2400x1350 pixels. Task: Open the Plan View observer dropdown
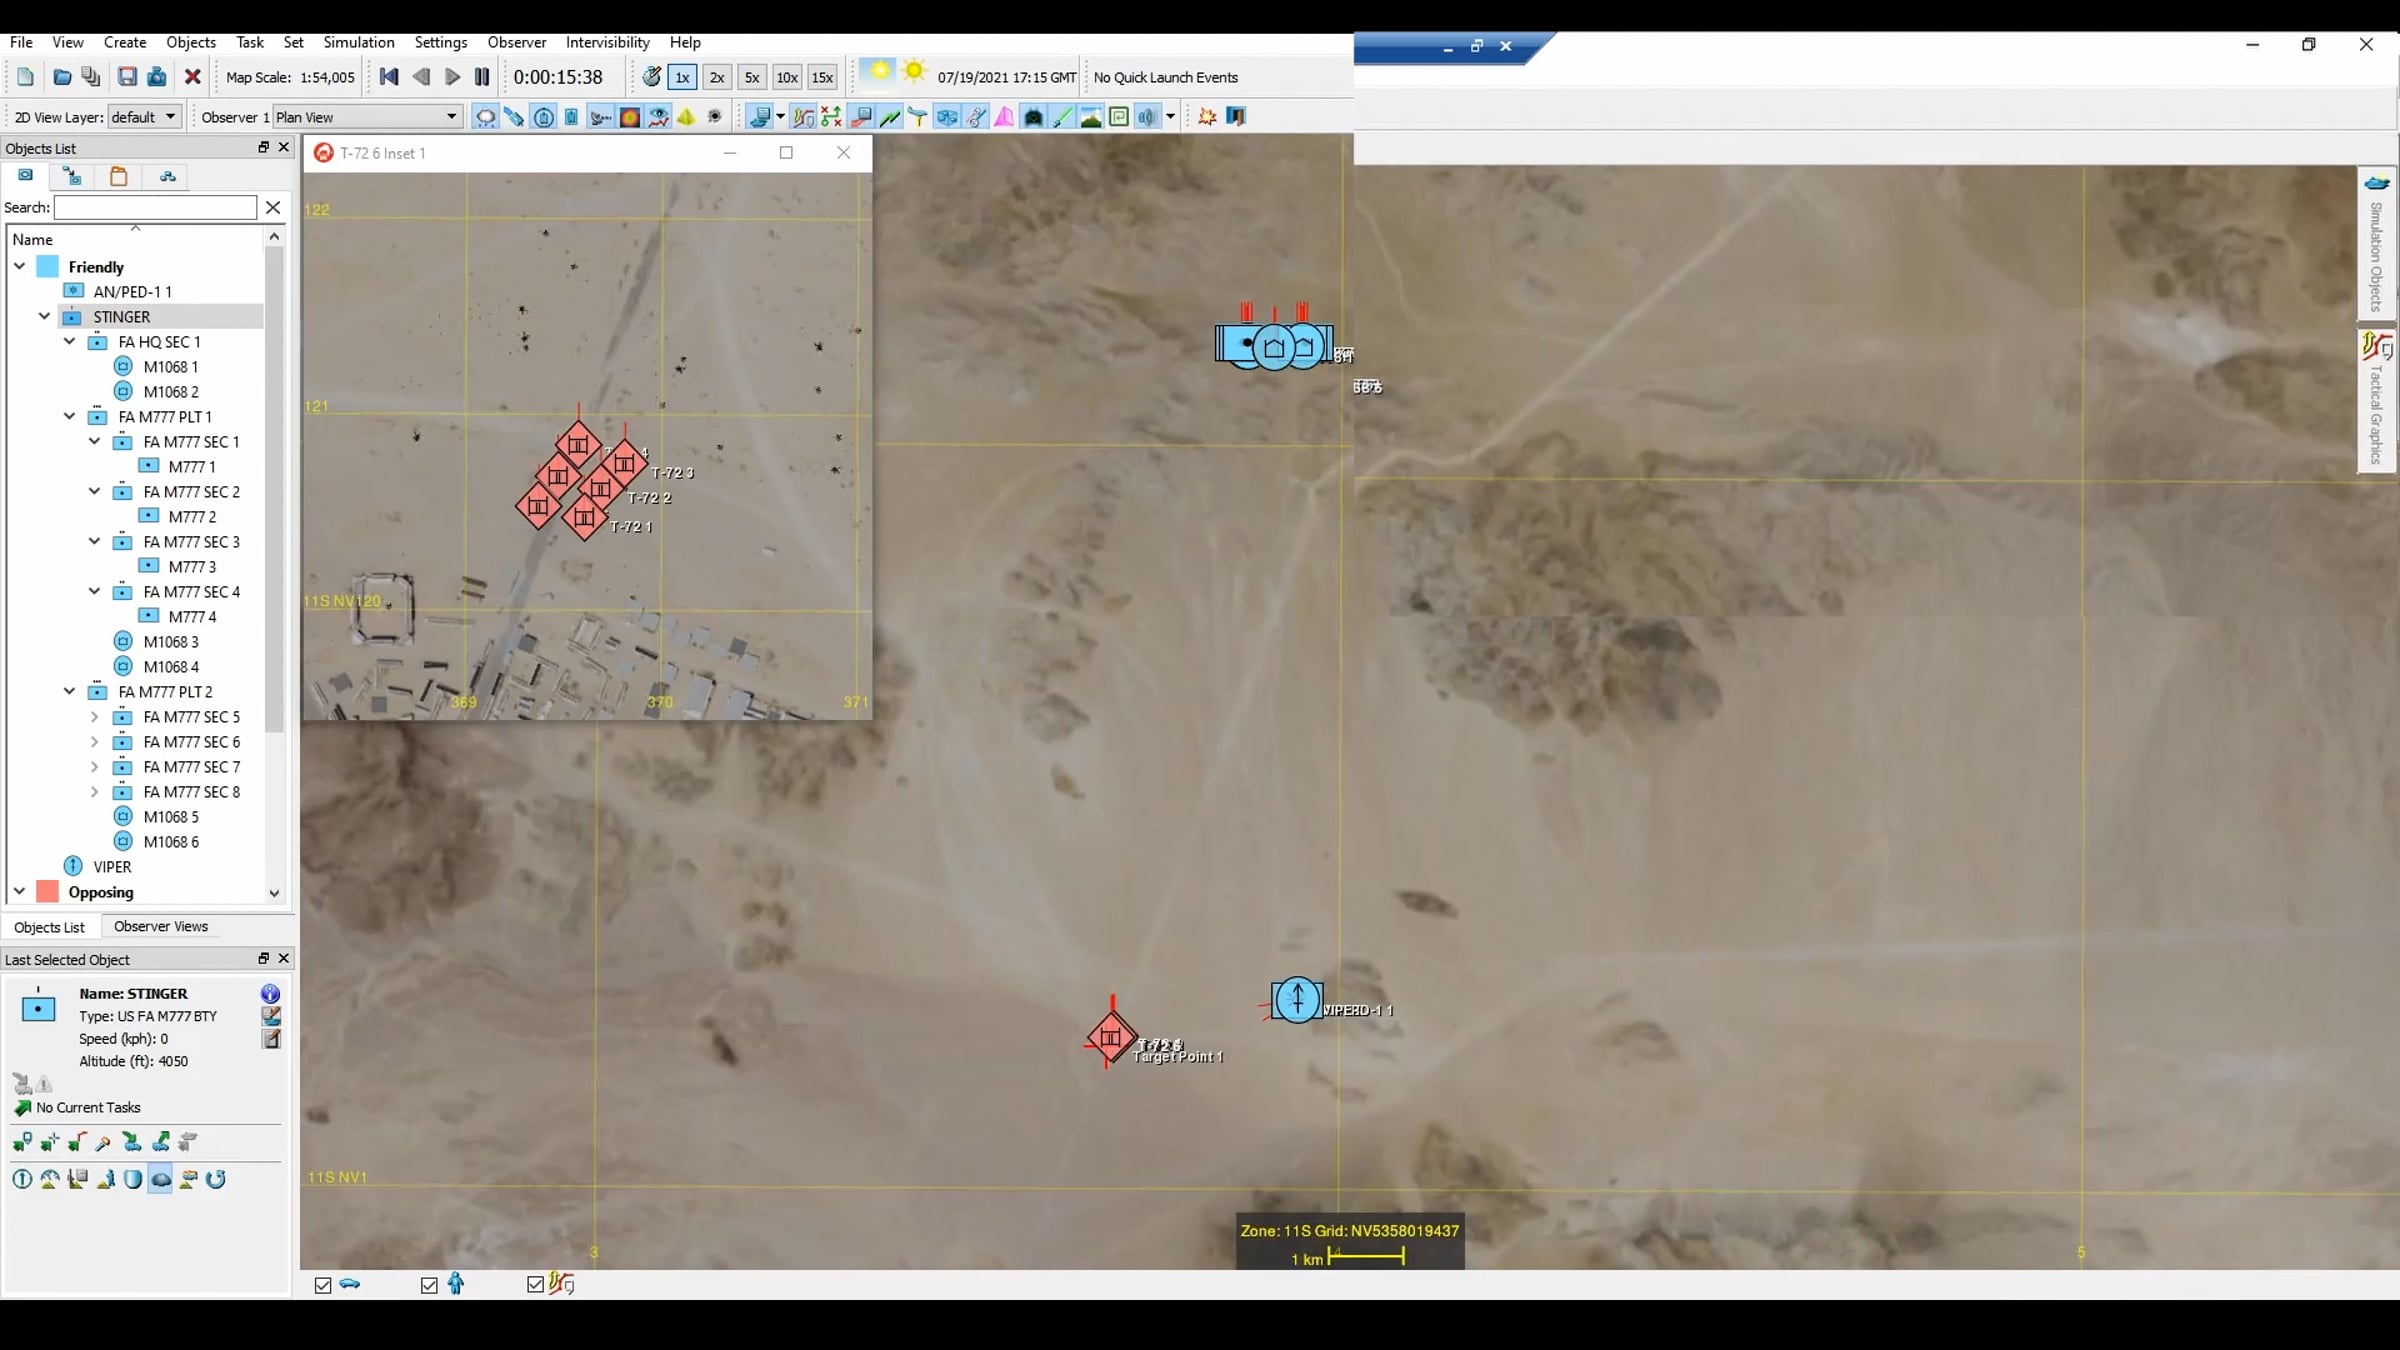click(367, 117)
